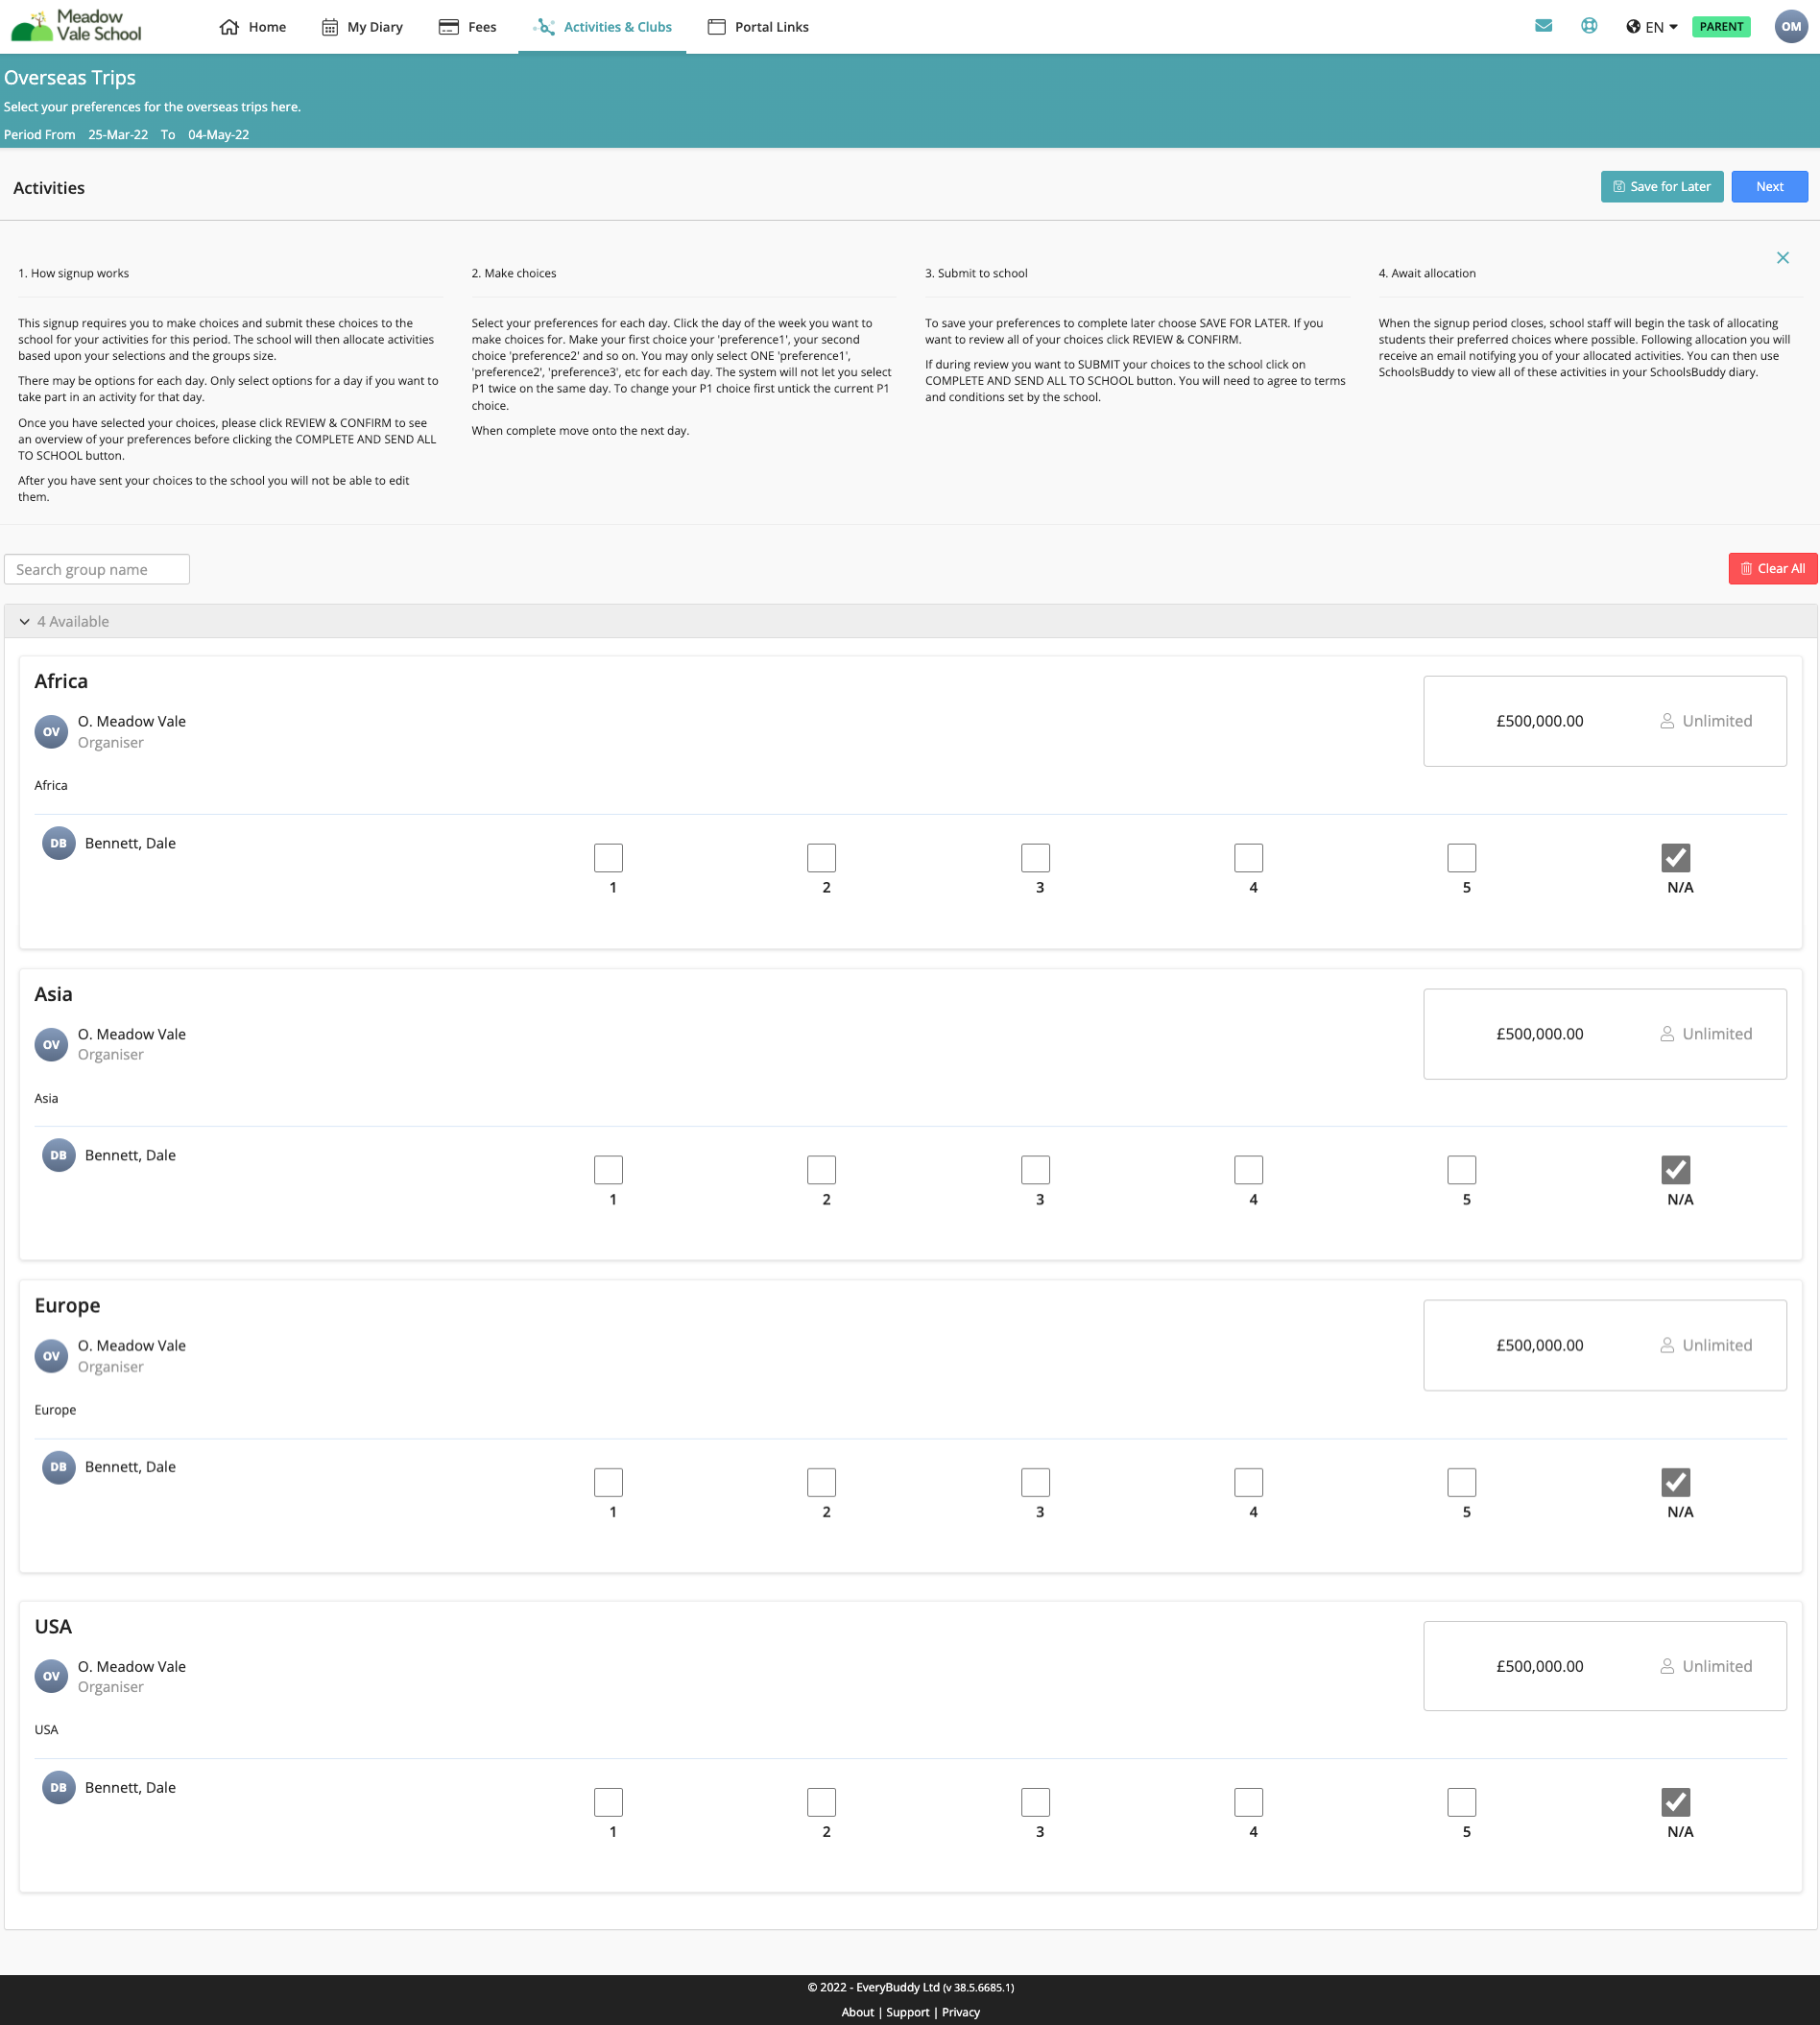
Task: Click the Africa organiser OV avatar
Action: [51, 732]
